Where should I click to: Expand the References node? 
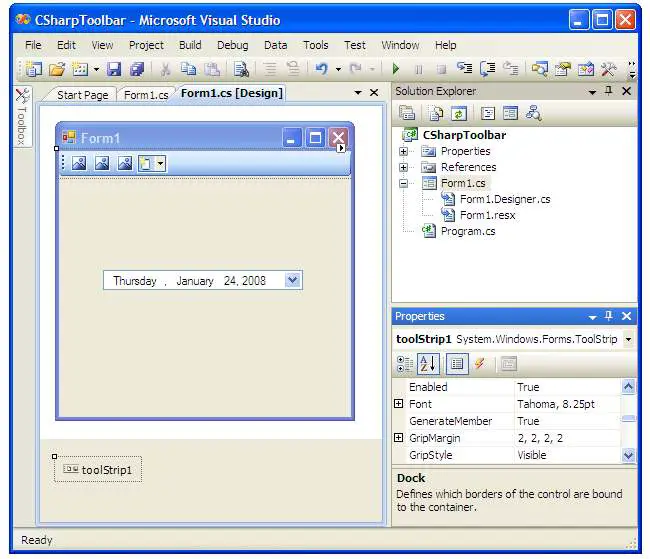(404, 167)
